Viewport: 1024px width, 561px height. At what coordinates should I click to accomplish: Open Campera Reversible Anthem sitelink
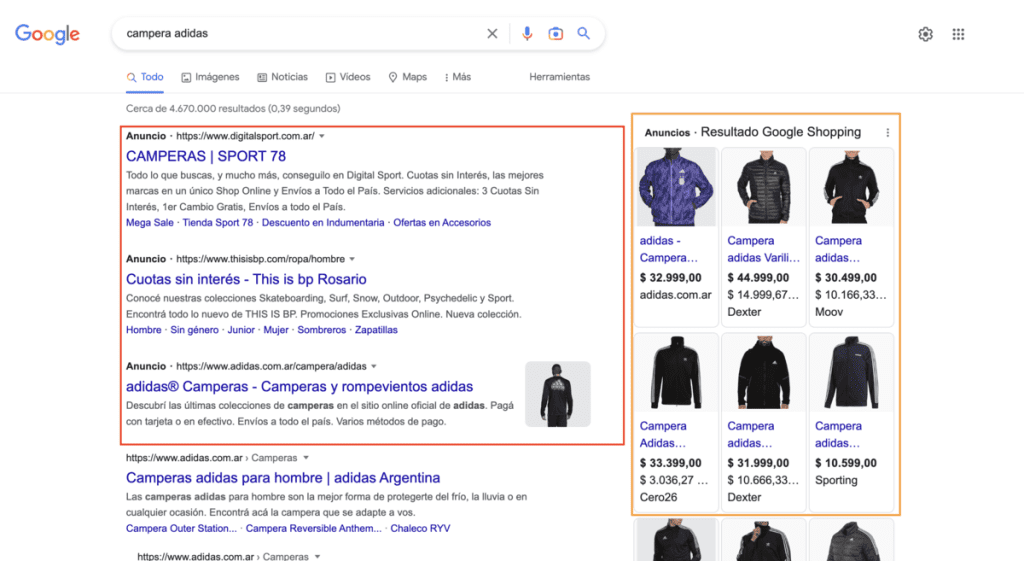[313, 528]
